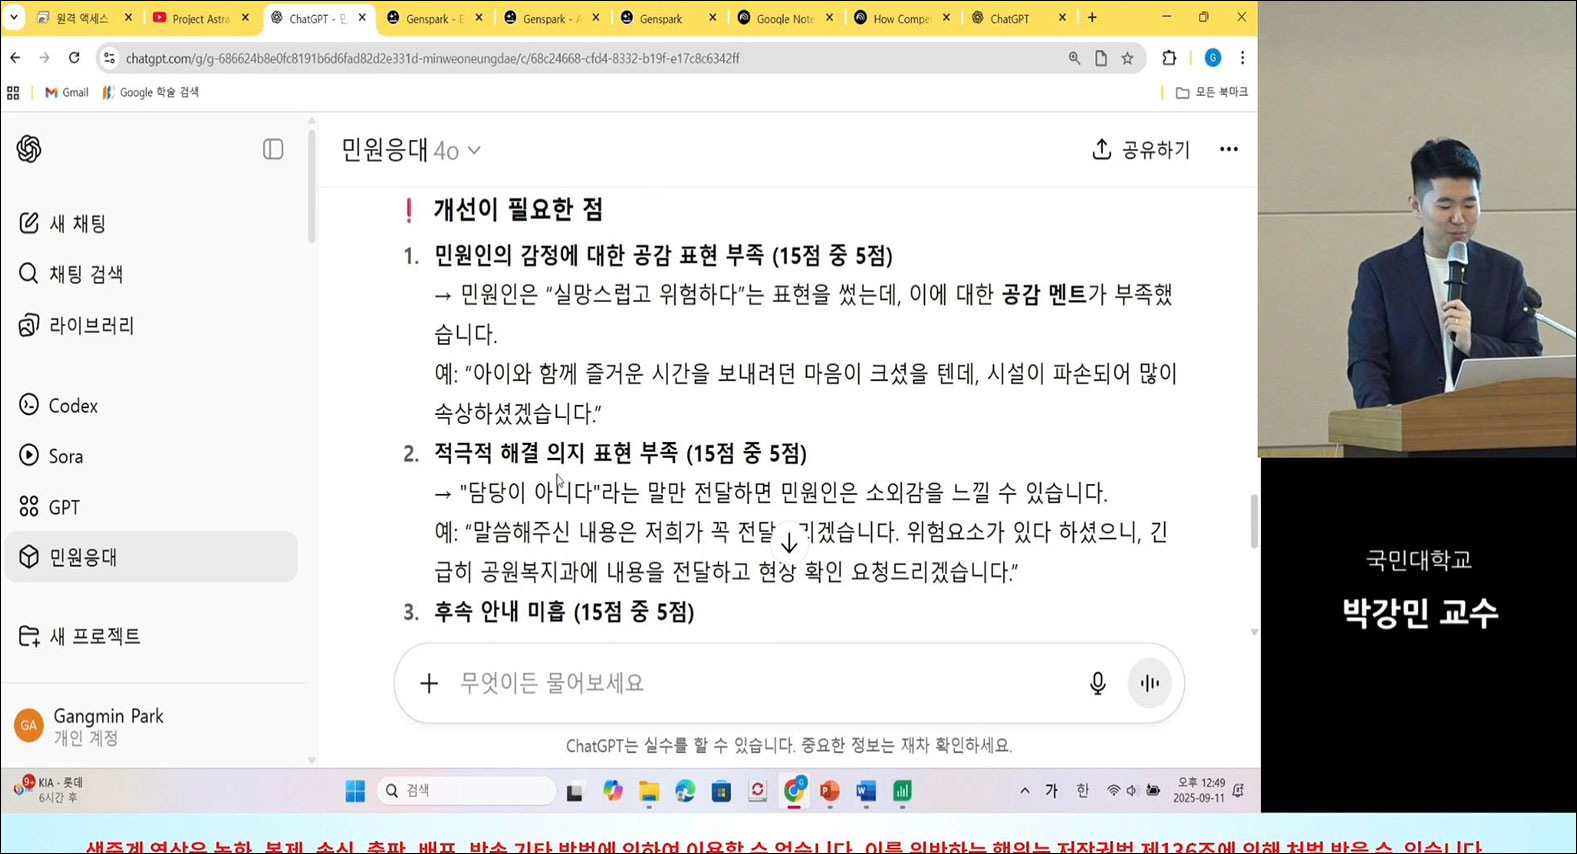Toggle voice mode with waveform button
The height and width of the screenshot is (854, 1577).
pyautogui.click(x=1150, y=683)
